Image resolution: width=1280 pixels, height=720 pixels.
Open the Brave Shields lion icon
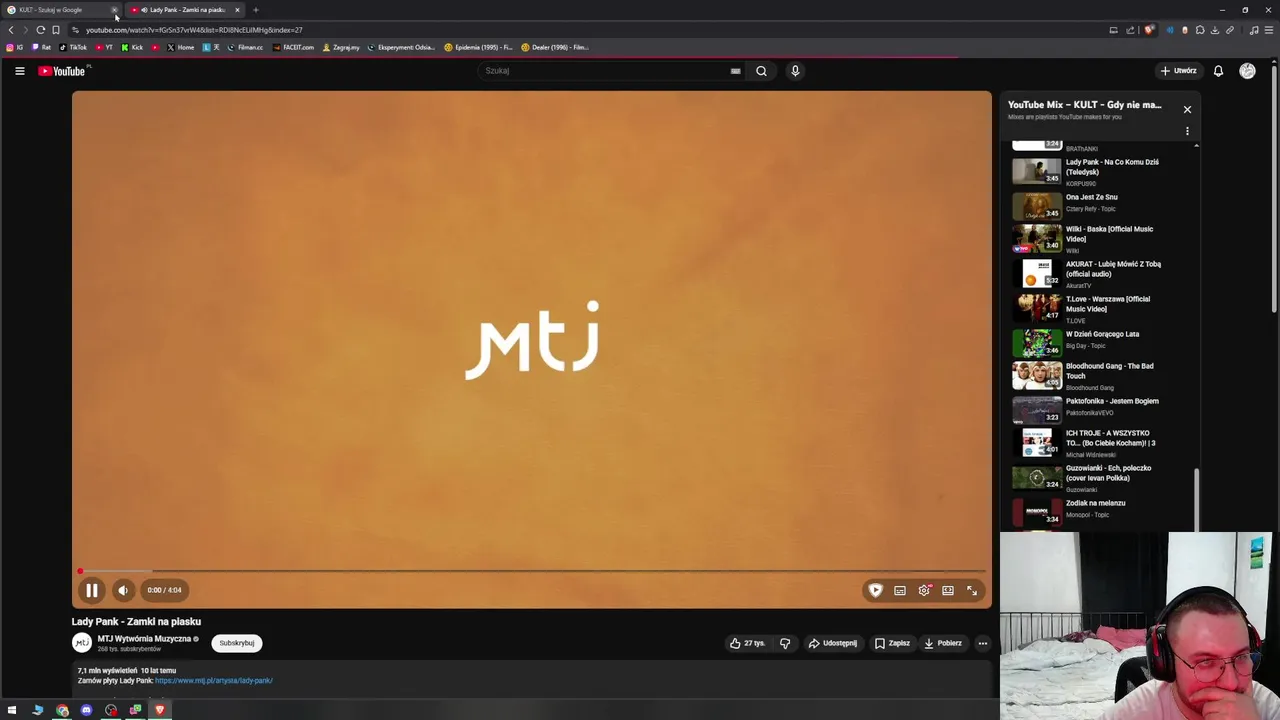(1149, 30)
